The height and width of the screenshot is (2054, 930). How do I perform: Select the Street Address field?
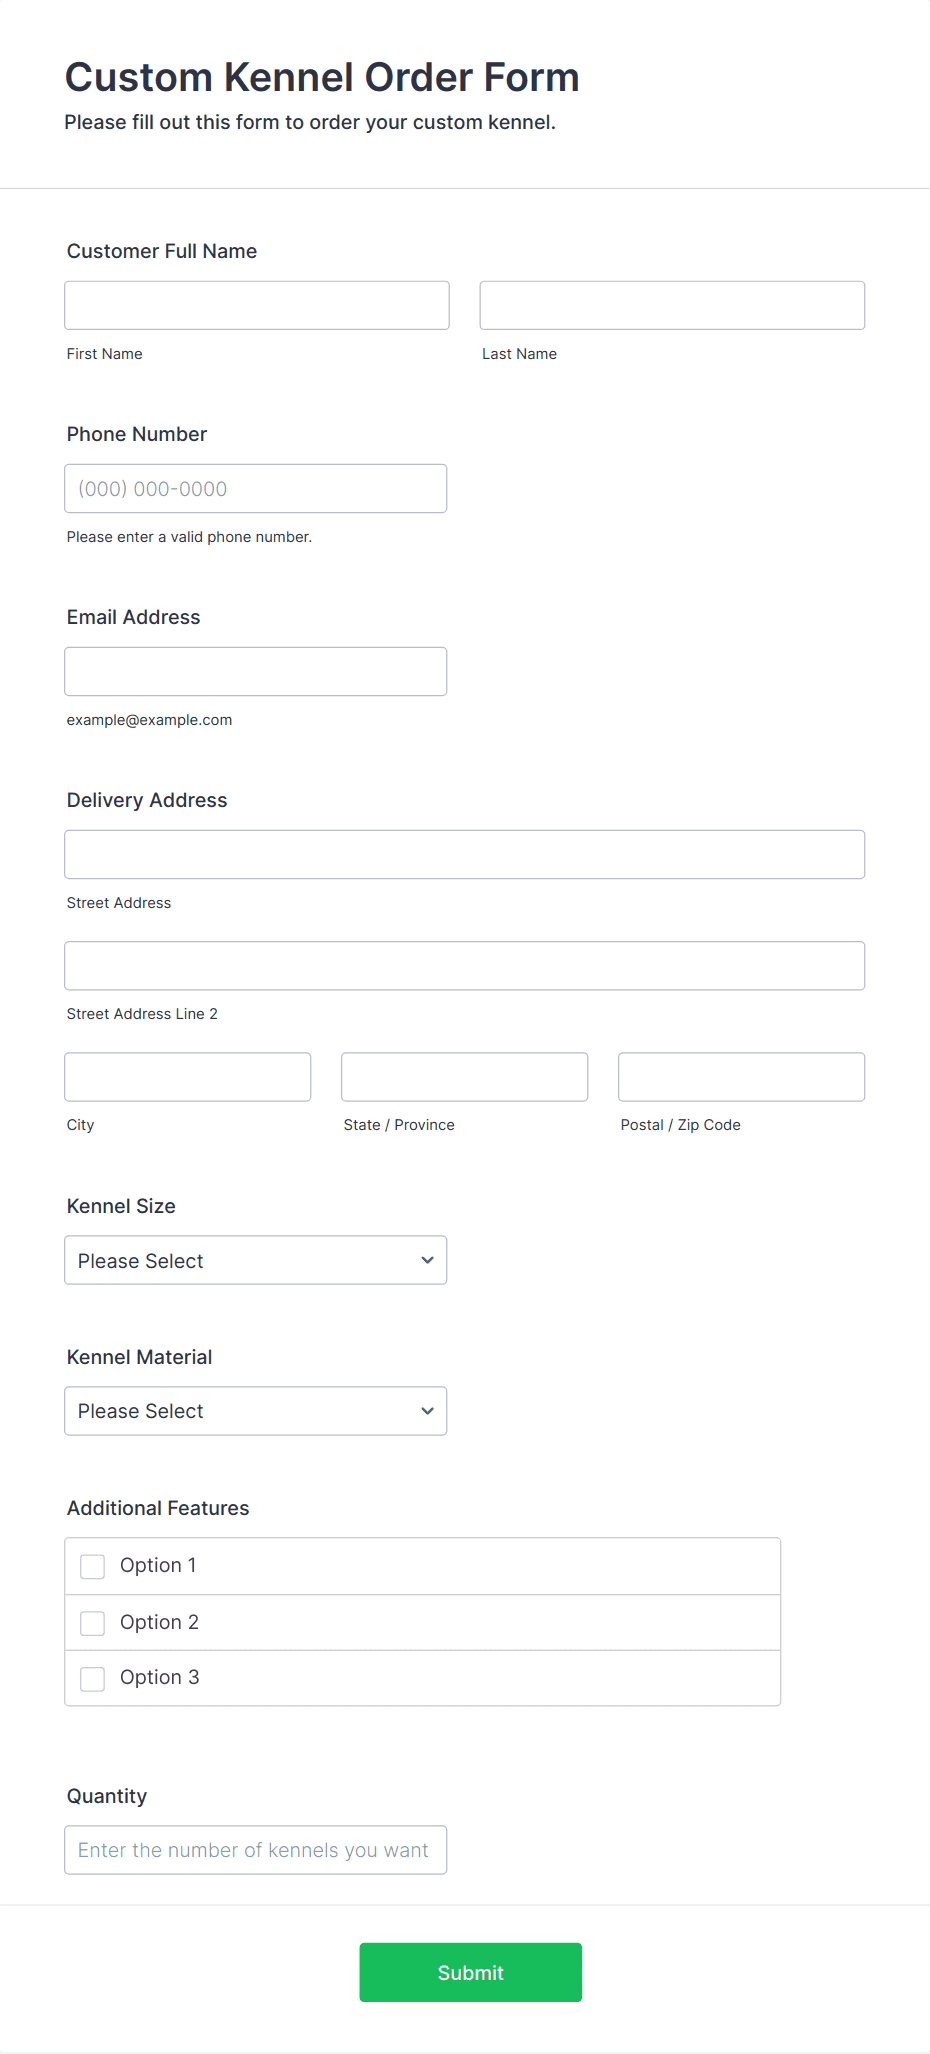(x=465, y=854)
